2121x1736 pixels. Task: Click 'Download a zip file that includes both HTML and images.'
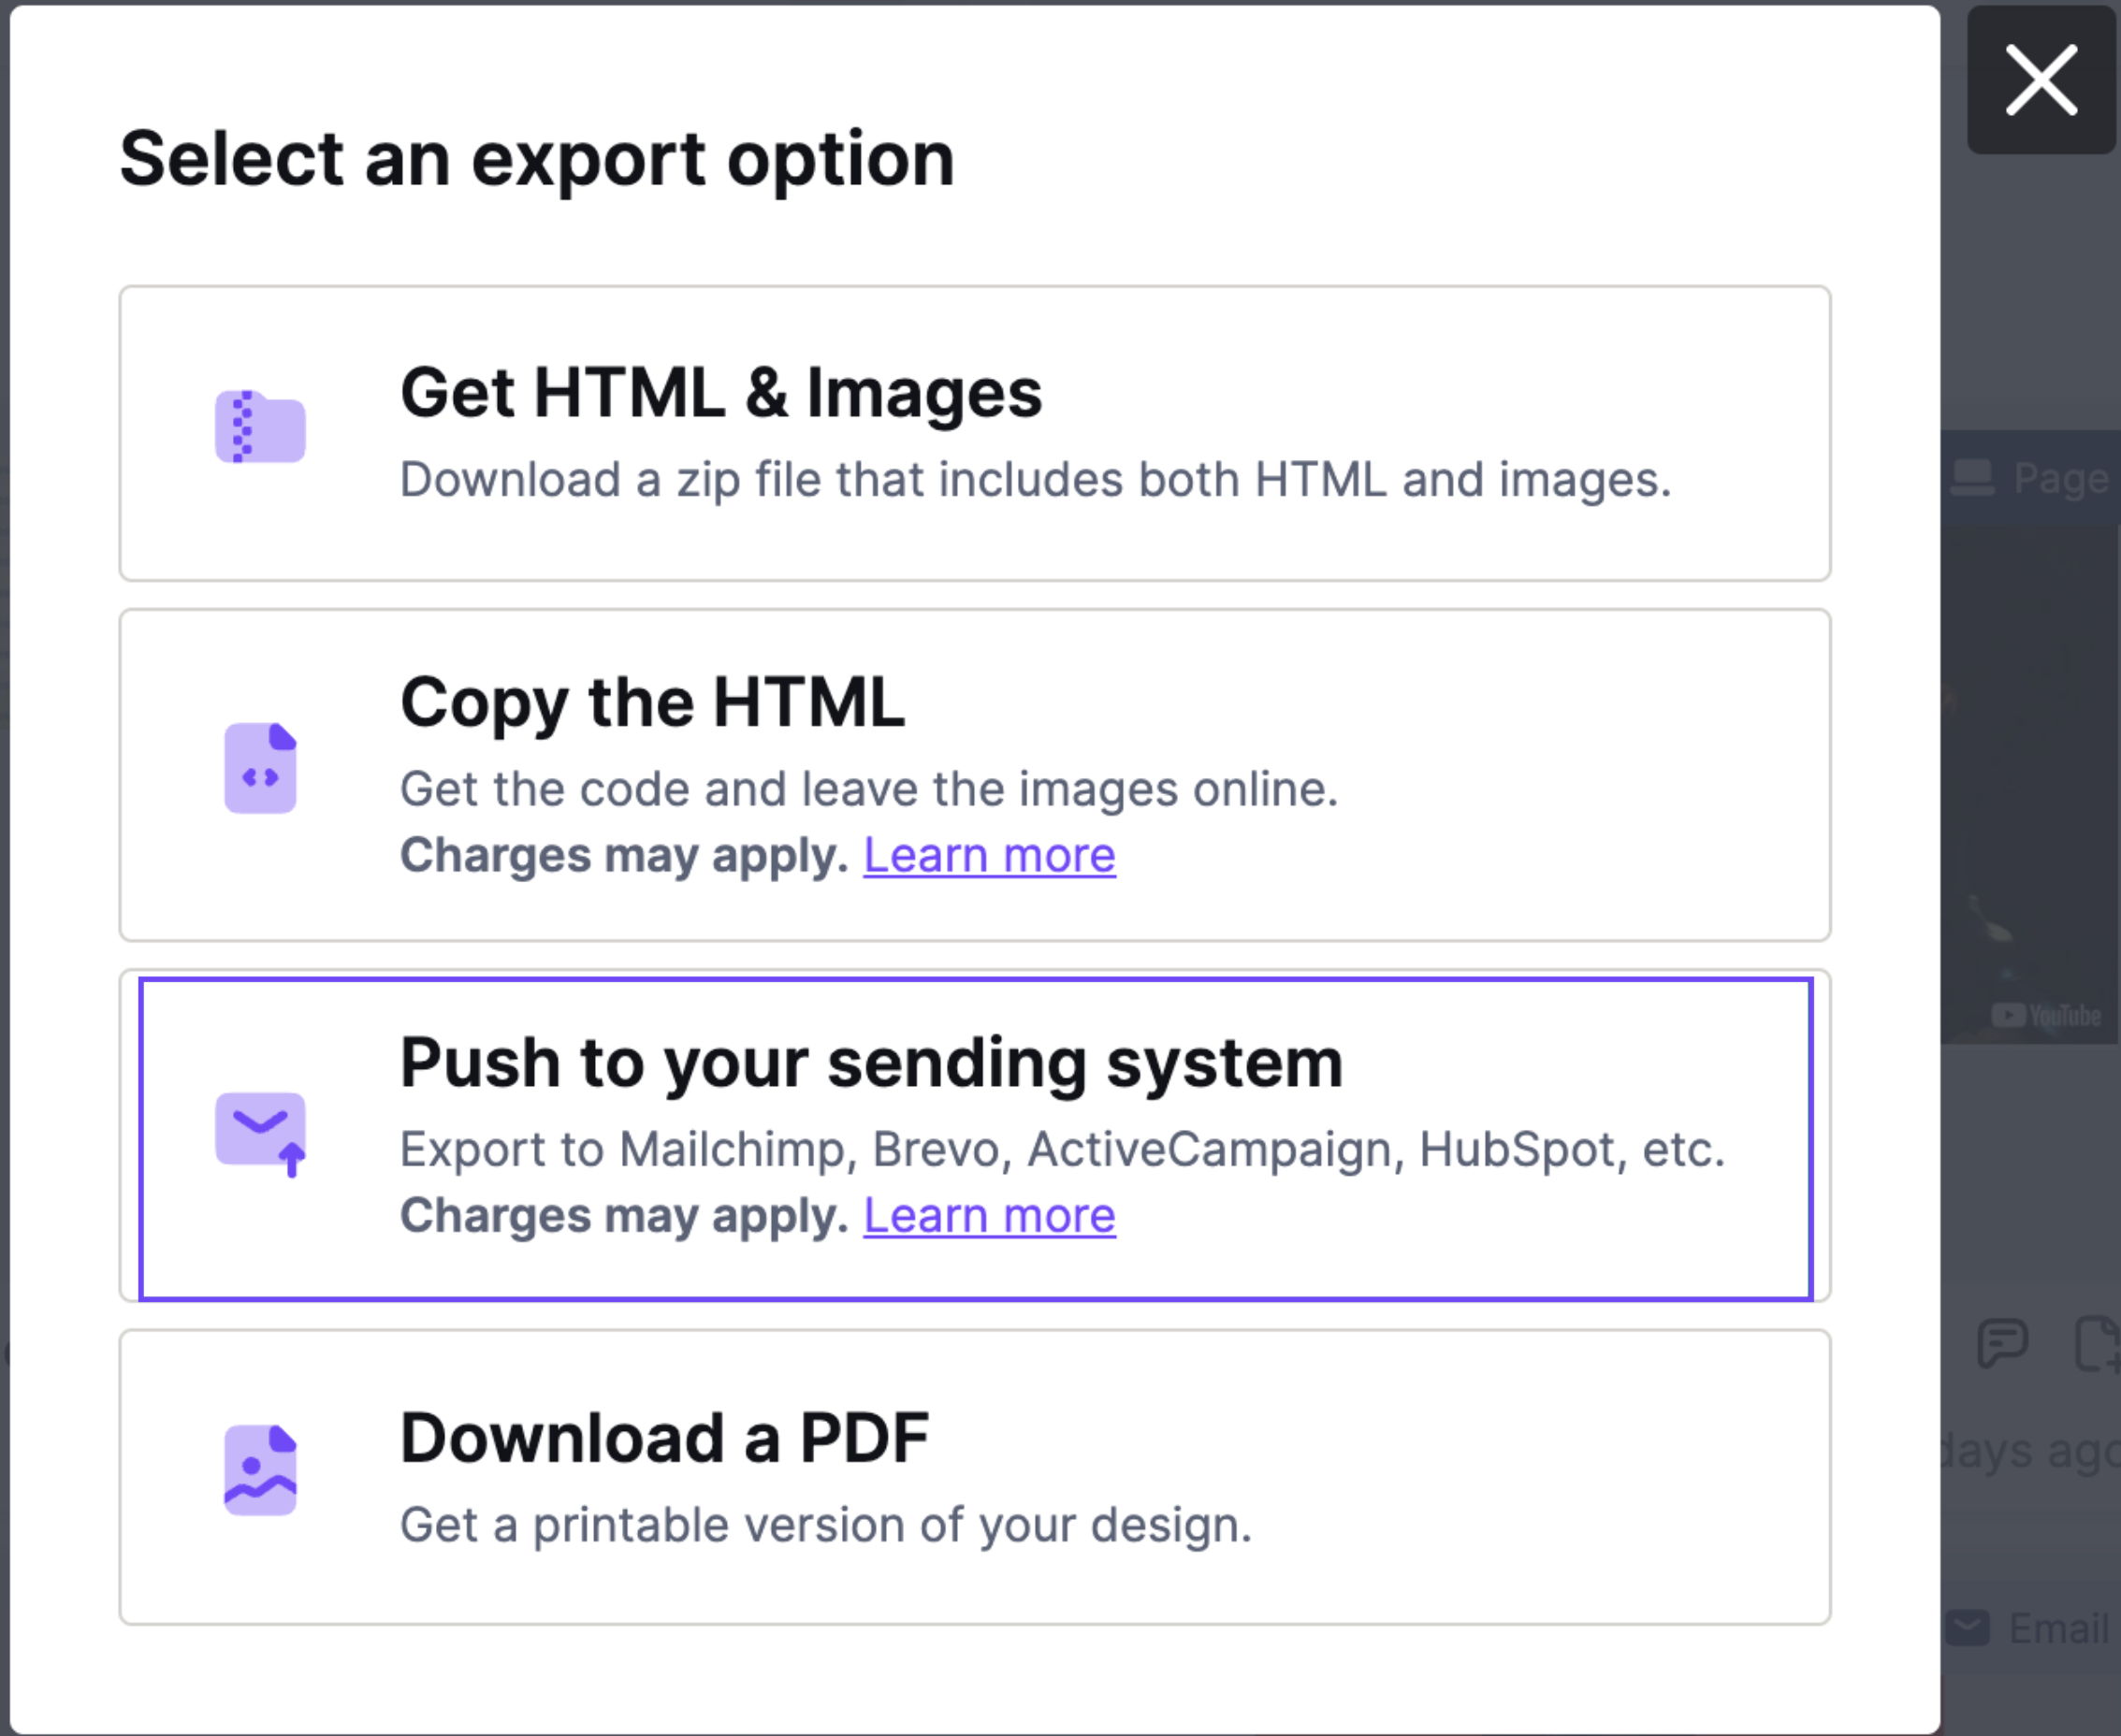(1035, 479)
